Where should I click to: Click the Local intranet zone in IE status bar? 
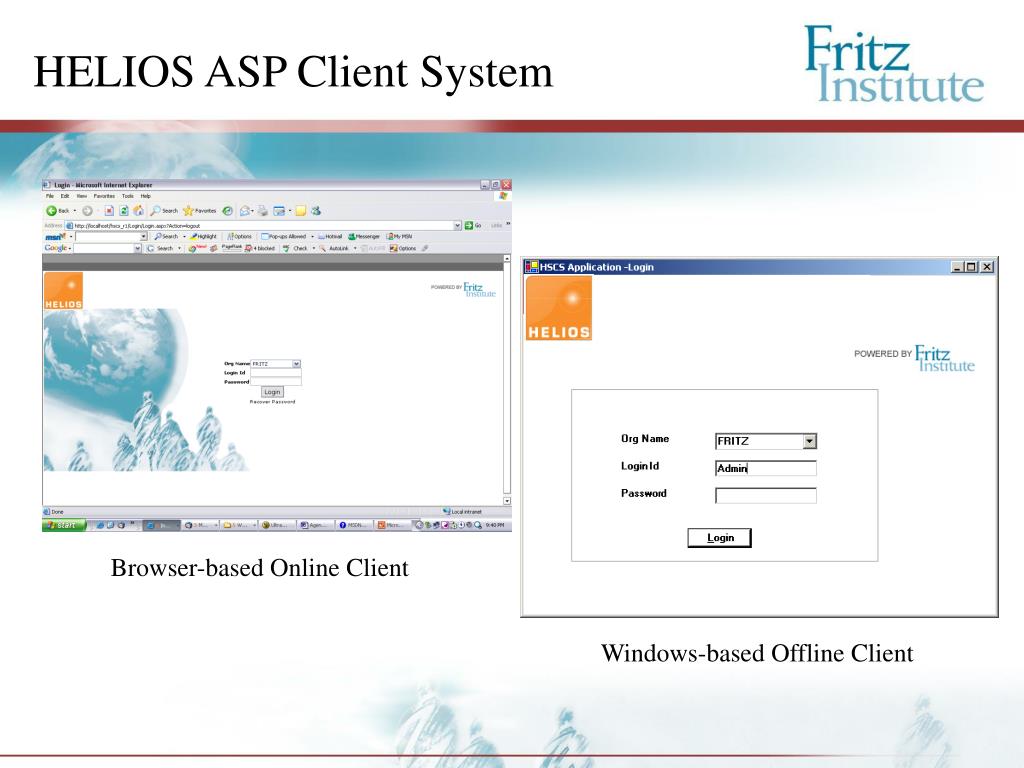463,511
